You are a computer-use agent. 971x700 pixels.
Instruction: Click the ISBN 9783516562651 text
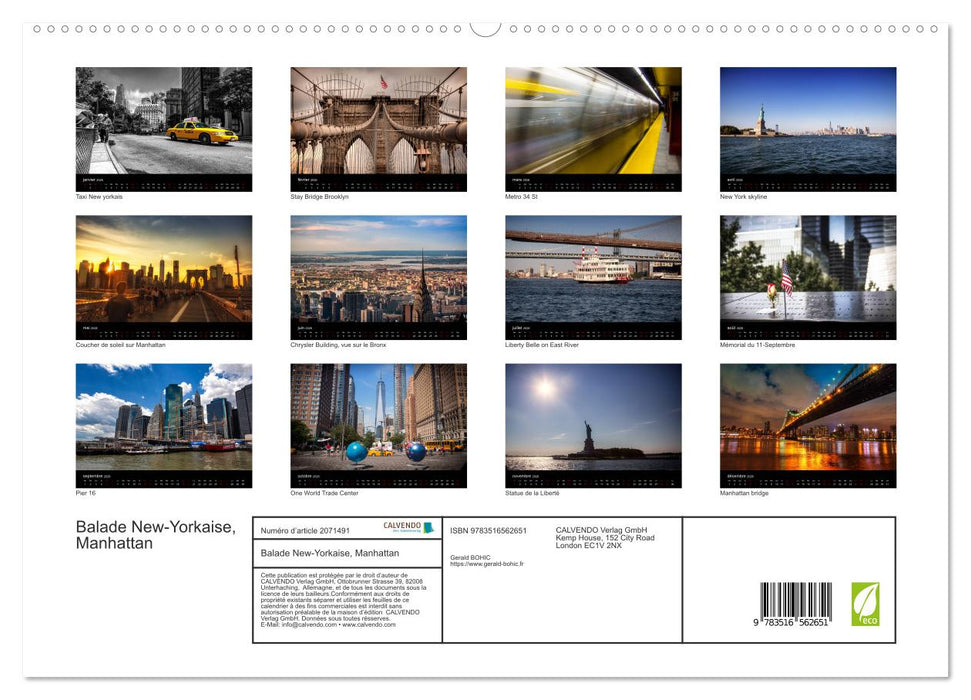(487, 531)
